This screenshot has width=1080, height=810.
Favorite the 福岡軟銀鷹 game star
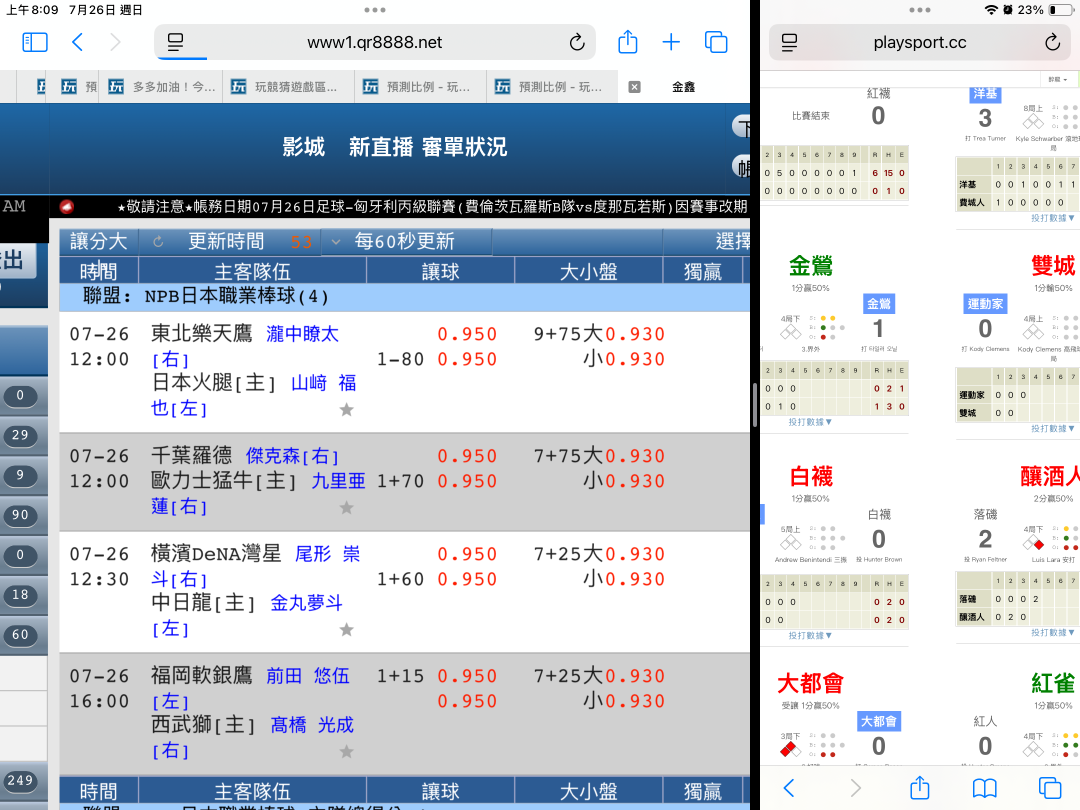(x=346, y=751)
